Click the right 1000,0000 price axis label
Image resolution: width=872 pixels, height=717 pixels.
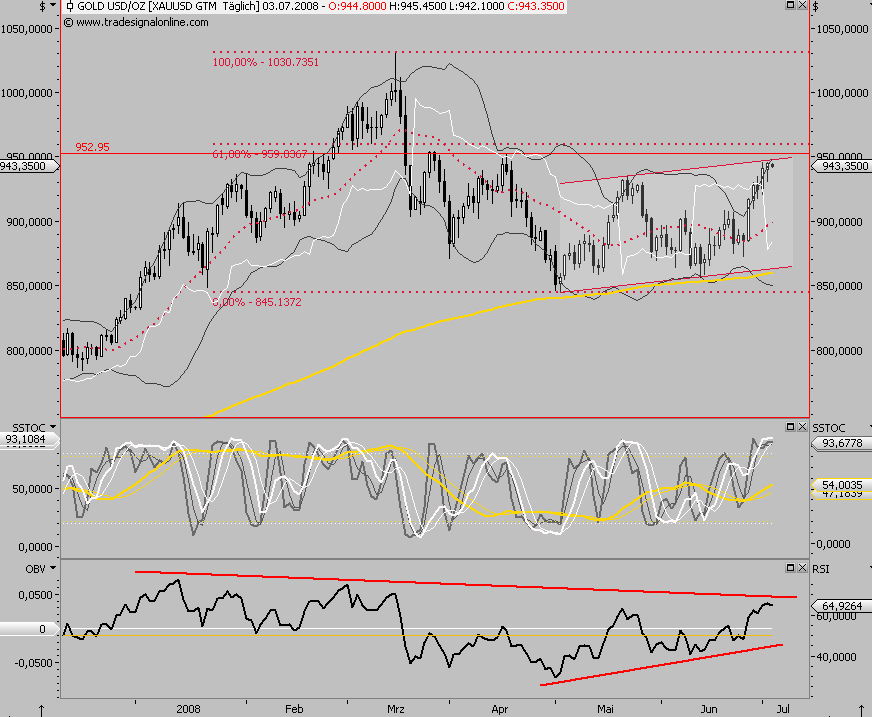pos(842,93)
